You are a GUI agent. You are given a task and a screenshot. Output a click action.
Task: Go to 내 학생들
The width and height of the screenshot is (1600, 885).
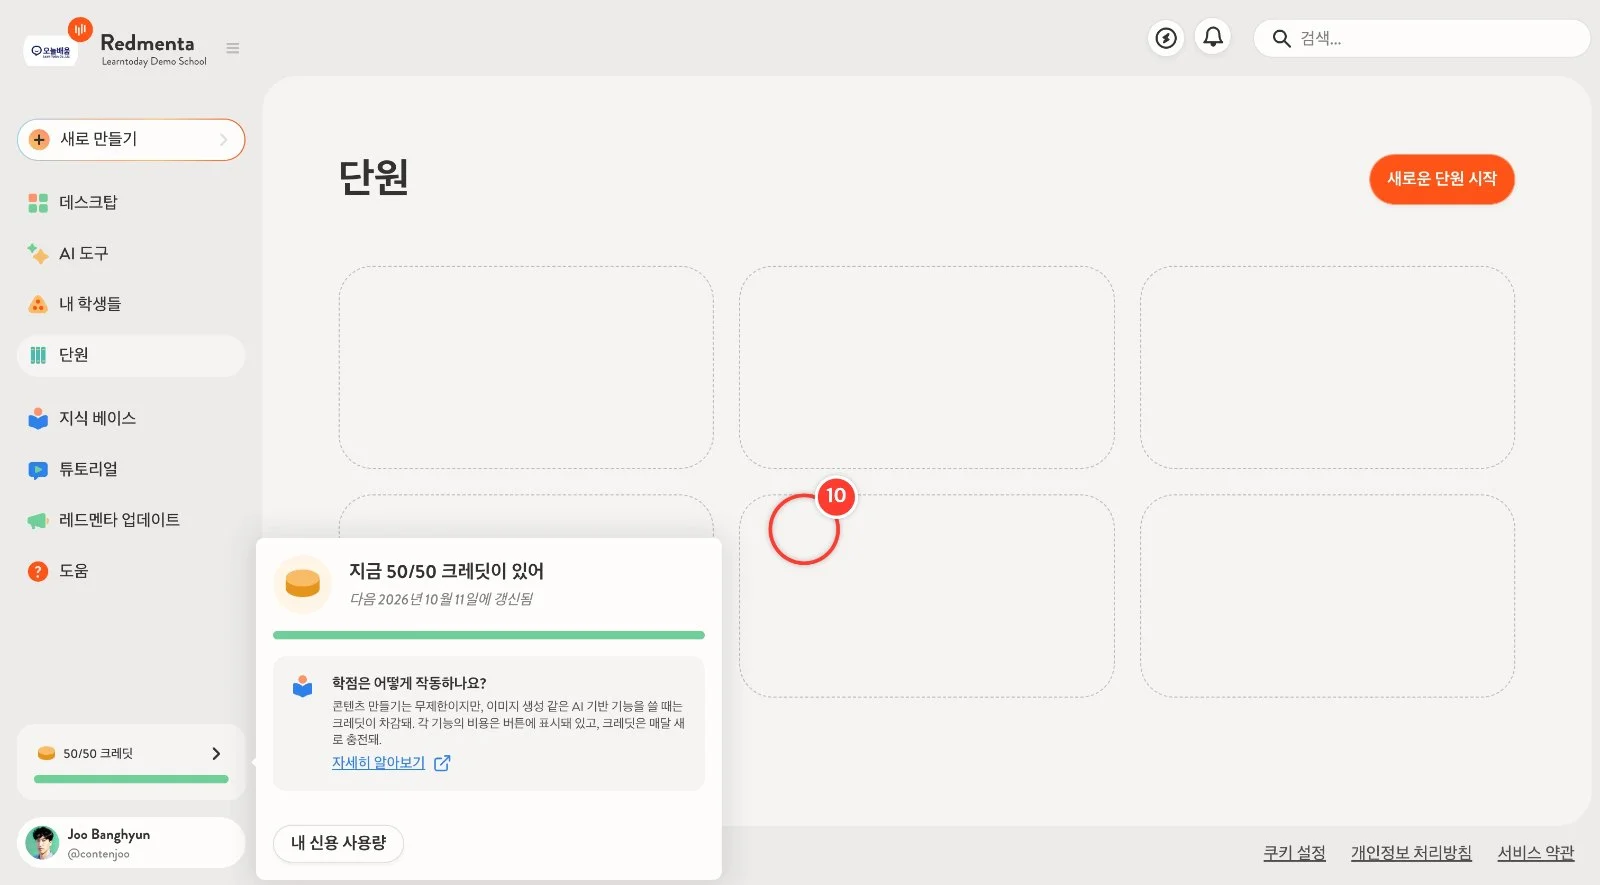(131, 304)
